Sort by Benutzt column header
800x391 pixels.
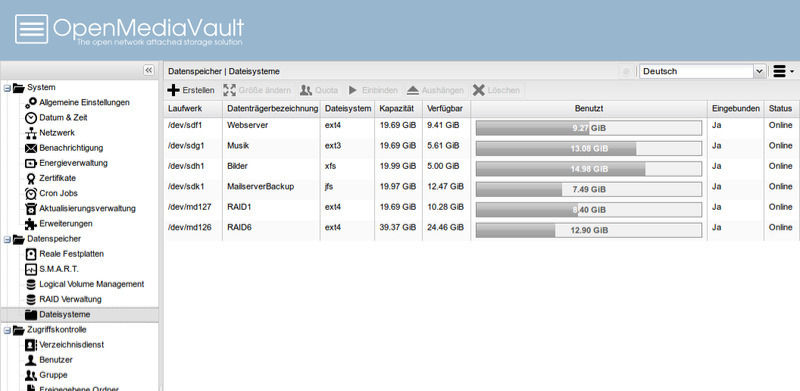tap(589, 109)
